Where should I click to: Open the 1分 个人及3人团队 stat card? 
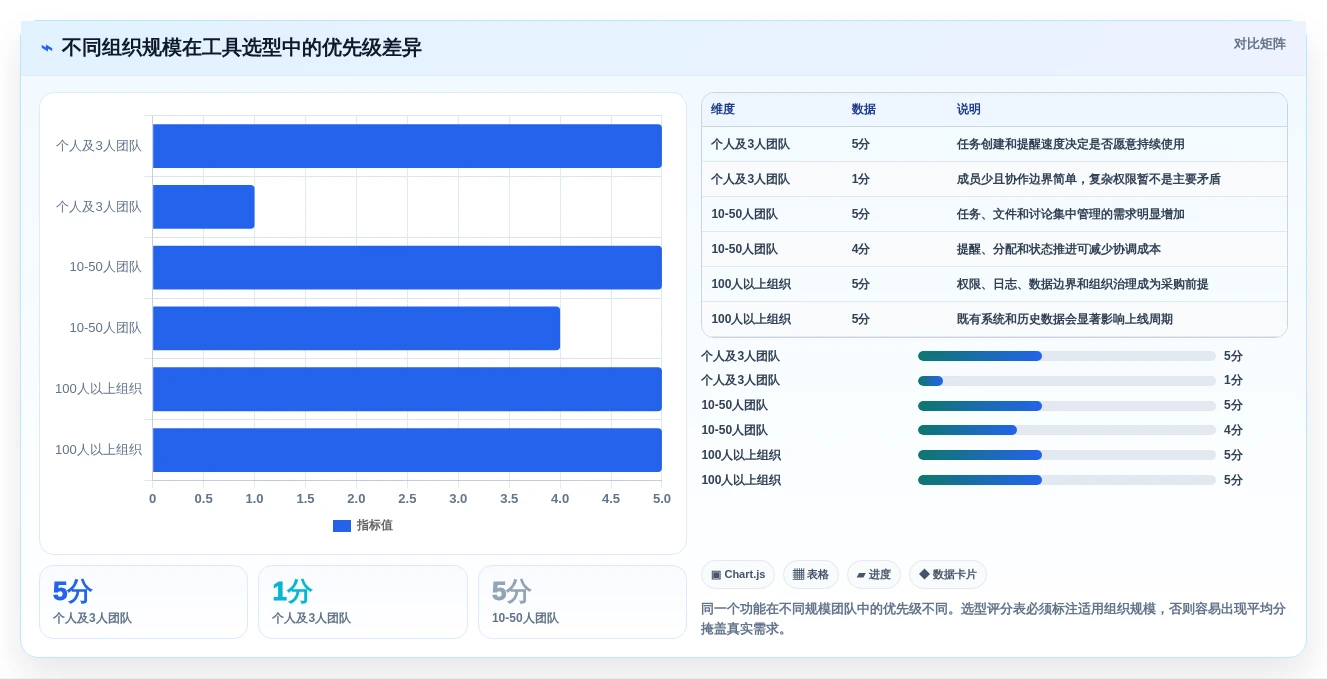click(x=363, y=602)
